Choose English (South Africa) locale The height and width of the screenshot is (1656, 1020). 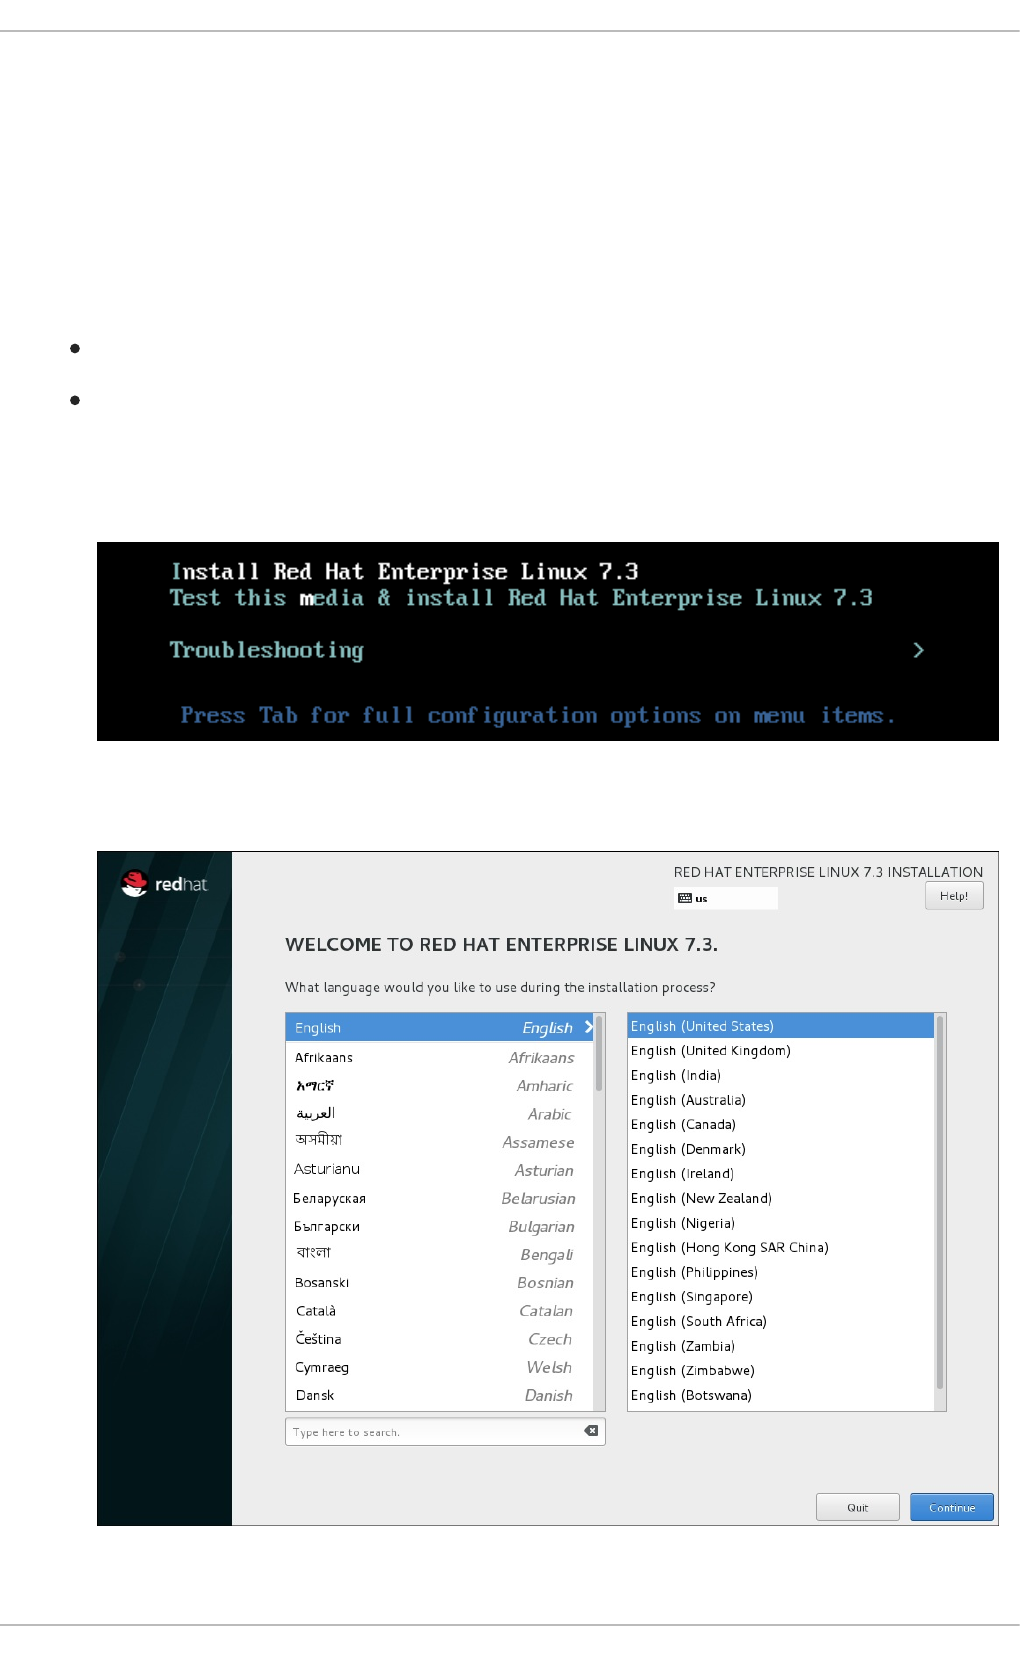[781, 1321]
